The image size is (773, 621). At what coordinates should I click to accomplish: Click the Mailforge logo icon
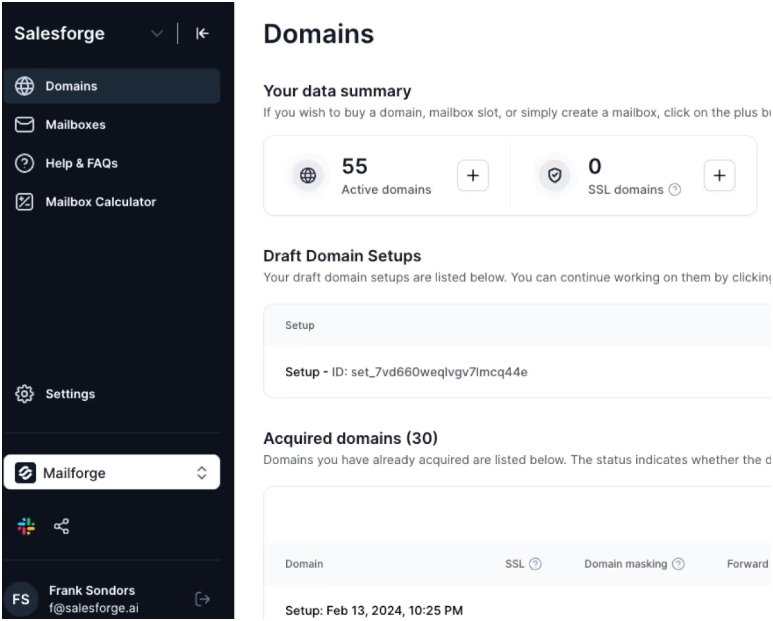click(x=25, y=473)
